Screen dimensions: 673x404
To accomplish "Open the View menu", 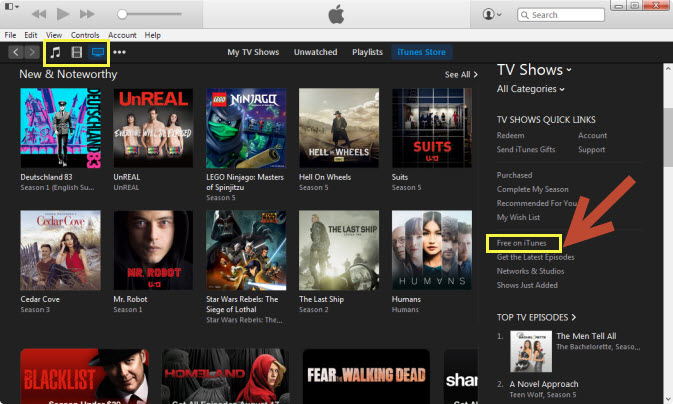I will 54,35.
